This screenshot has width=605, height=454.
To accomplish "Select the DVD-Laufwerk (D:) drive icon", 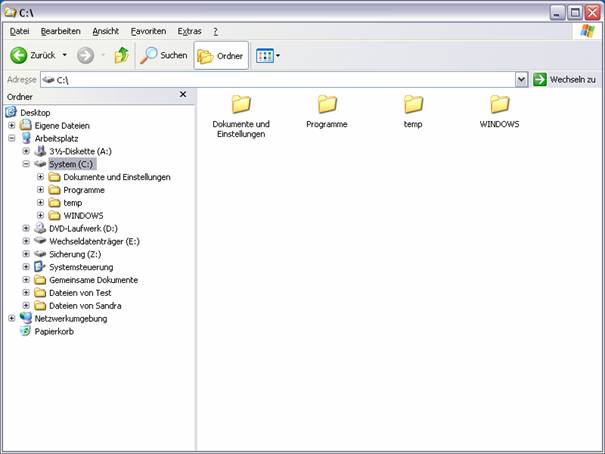I will tap(40, 228).
